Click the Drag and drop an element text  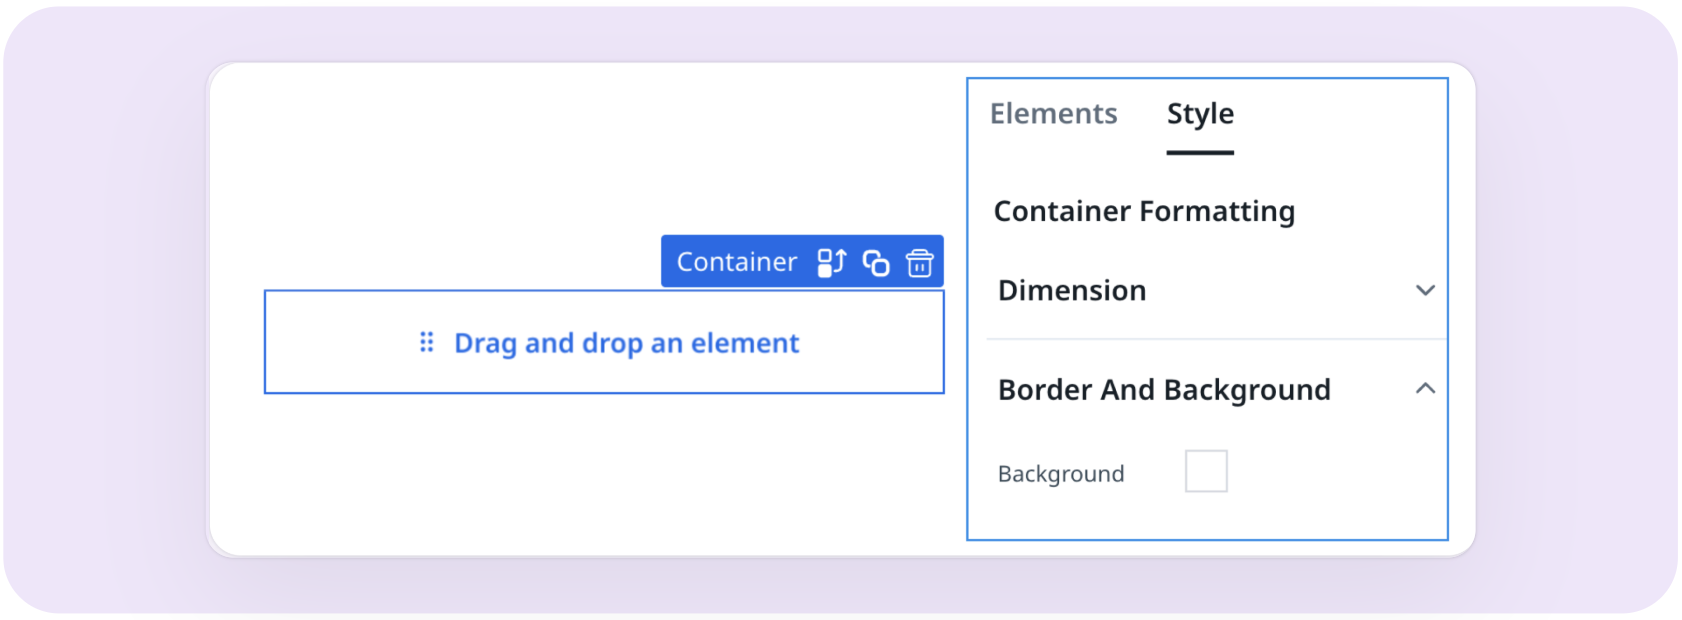(x=626, y=343)
